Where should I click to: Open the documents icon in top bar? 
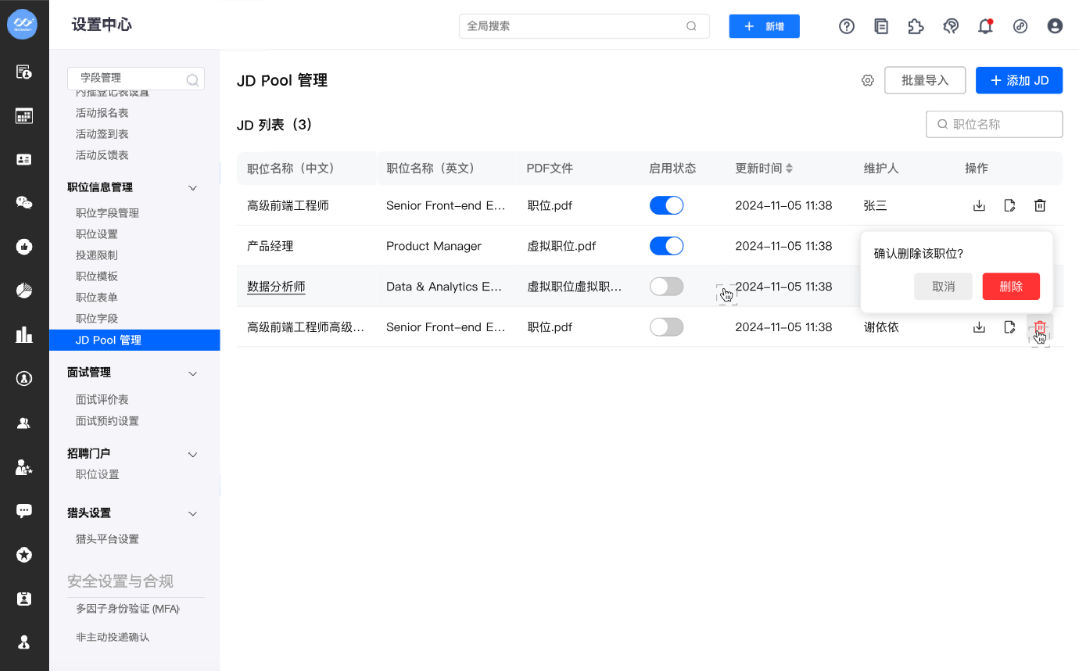click(x=881, y=26)
